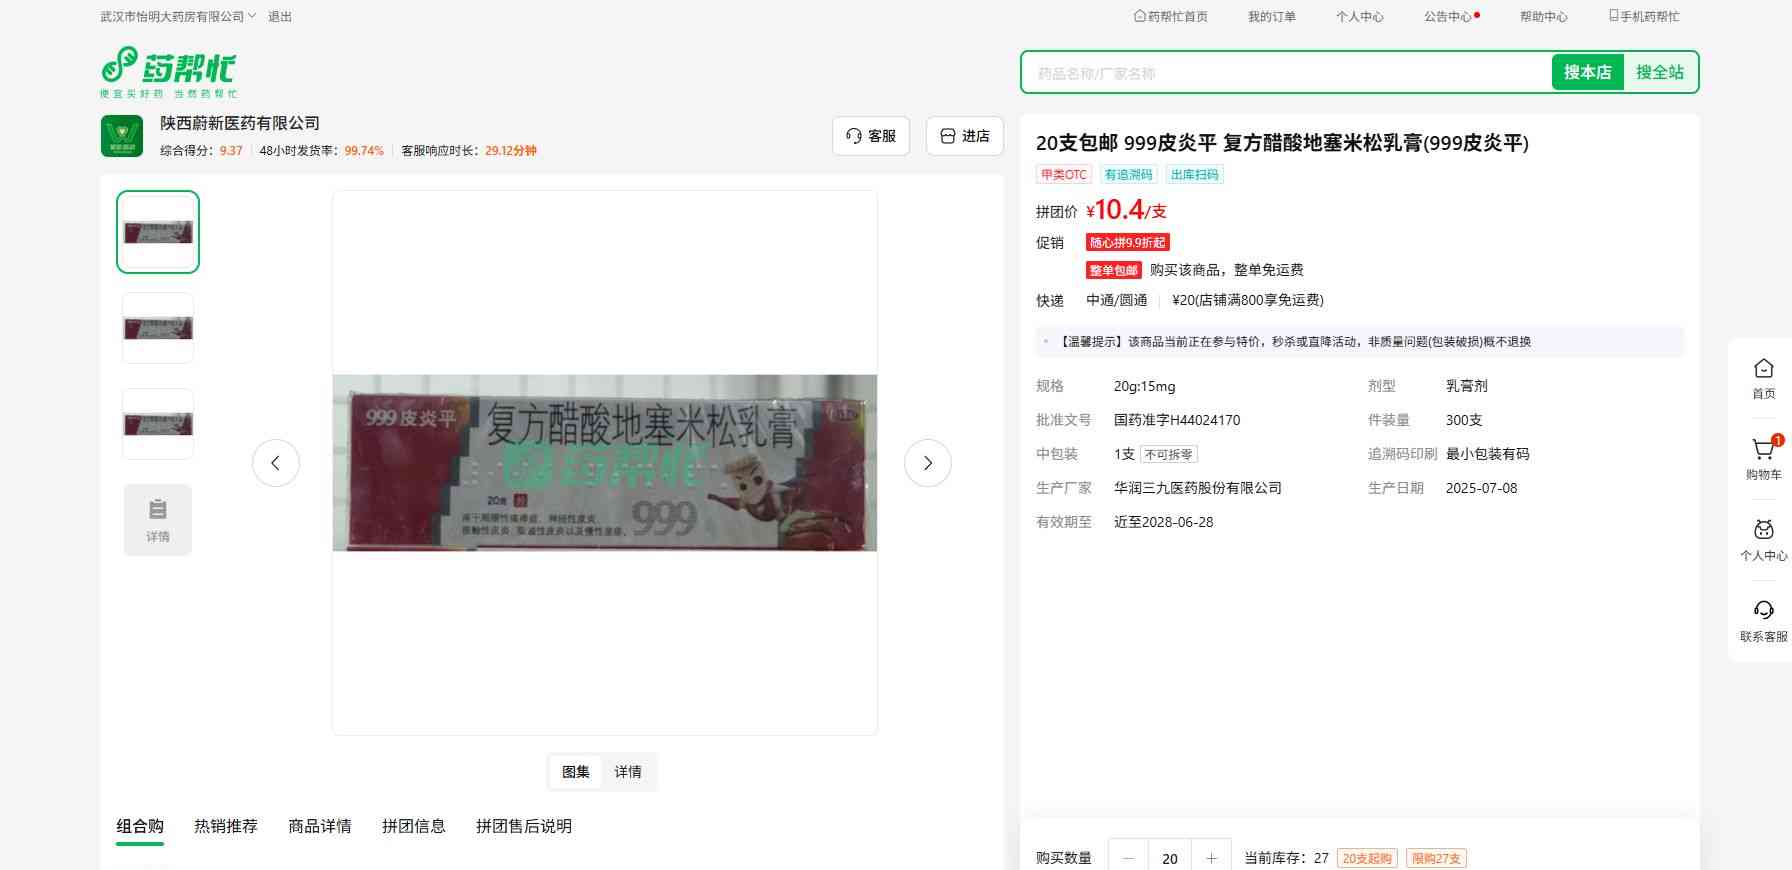
Task: Click the 陕西蔚新医药 shop logo
Action: [x=122, y=136]
